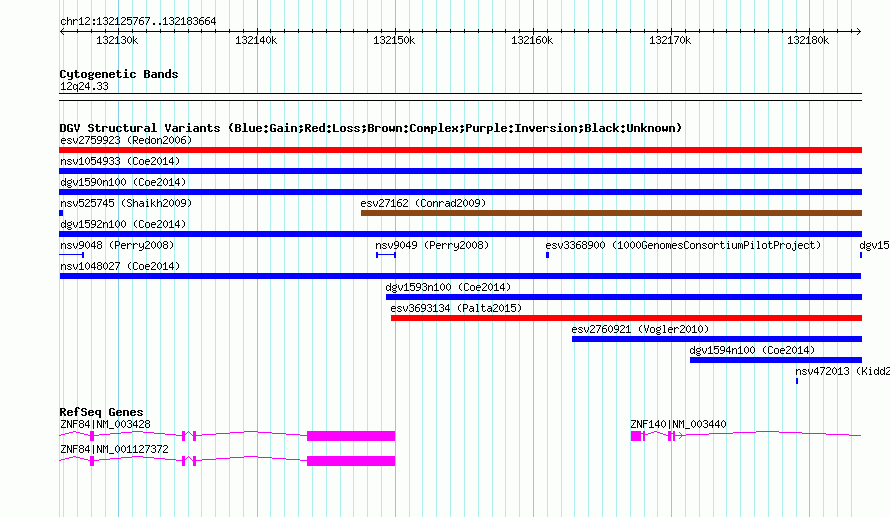Click the 132130k ruler label
Screen dimensions: 890x517
117,40
